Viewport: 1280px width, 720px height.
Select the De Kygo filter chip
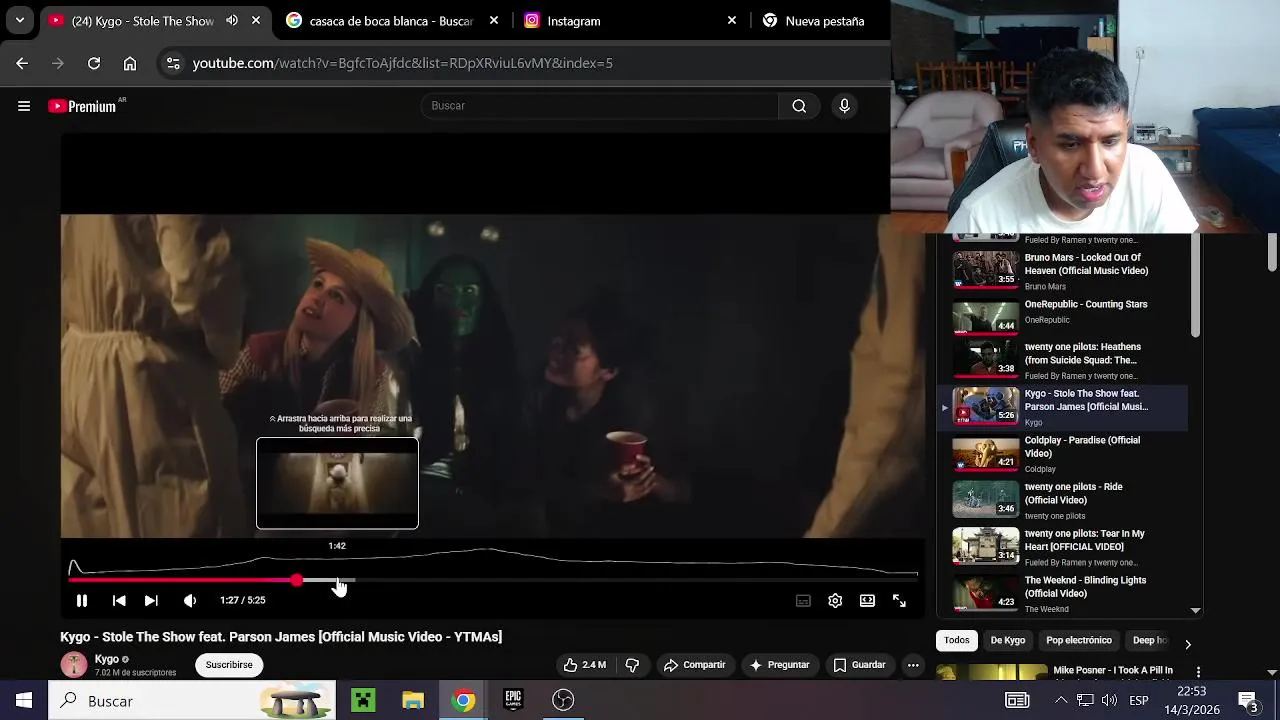(x=1008, y=640)
